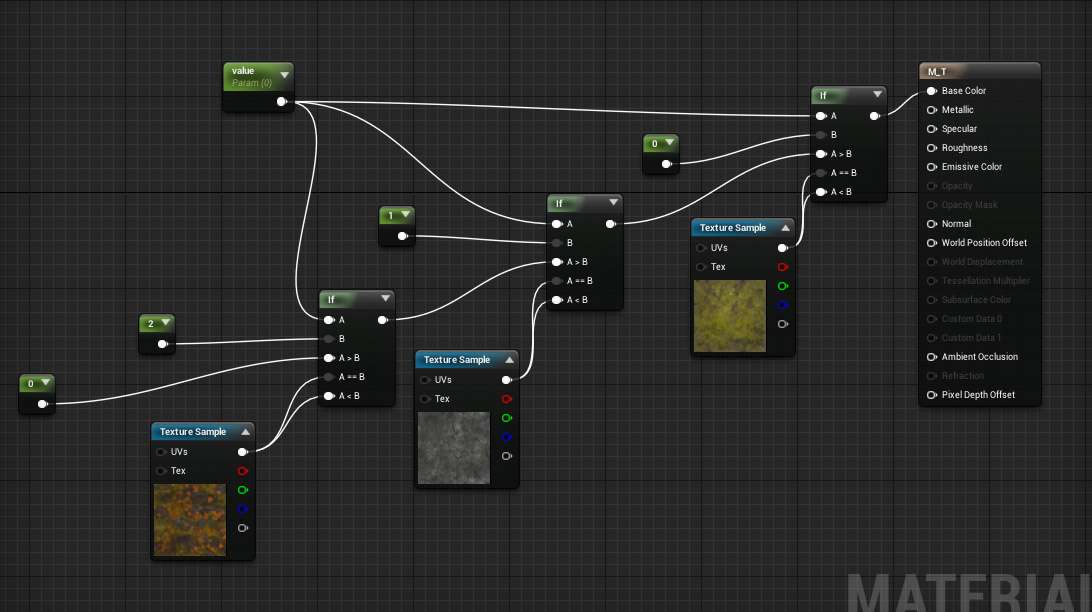This screenshot has width=1092, height=612.
Task: Expand arrow of If node wired to constant 2
Action: [385, 298]
